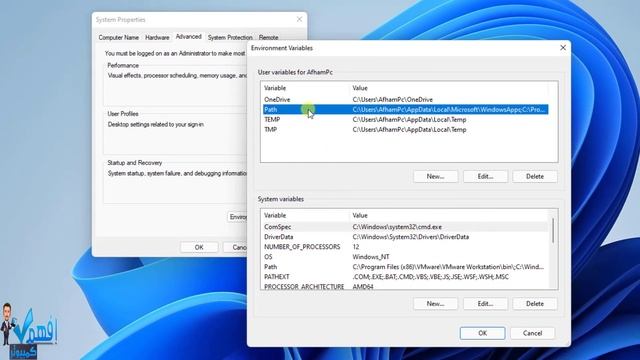Switch to the Hardware tab

point(157,37)
